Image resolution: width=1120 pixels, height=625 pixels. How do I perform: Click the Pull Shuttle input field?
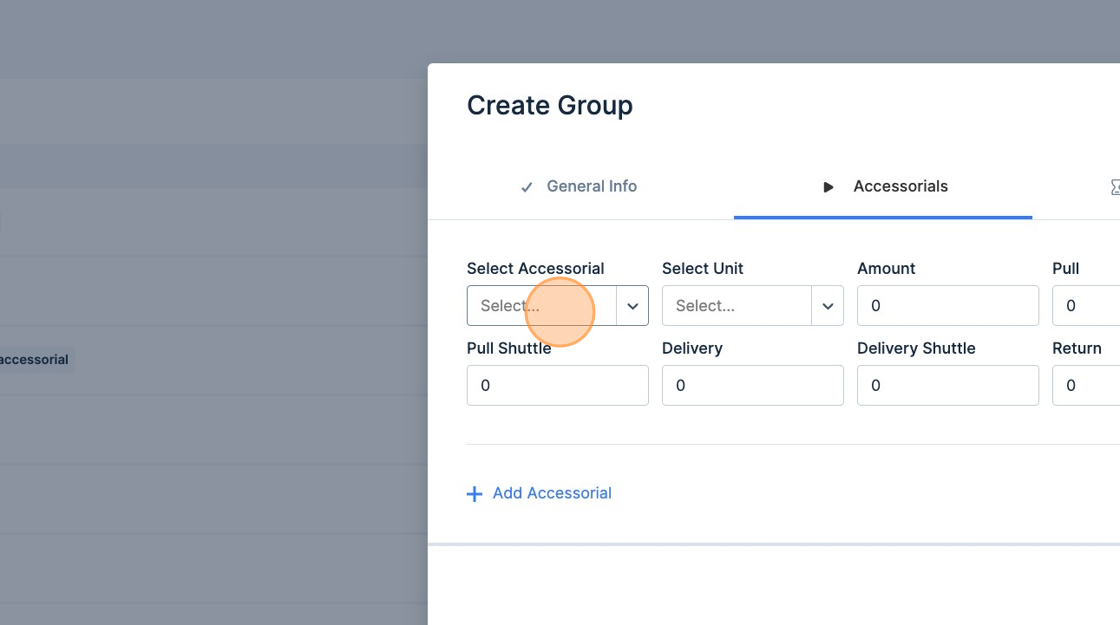pyautogui.click(x=557, y=386)
